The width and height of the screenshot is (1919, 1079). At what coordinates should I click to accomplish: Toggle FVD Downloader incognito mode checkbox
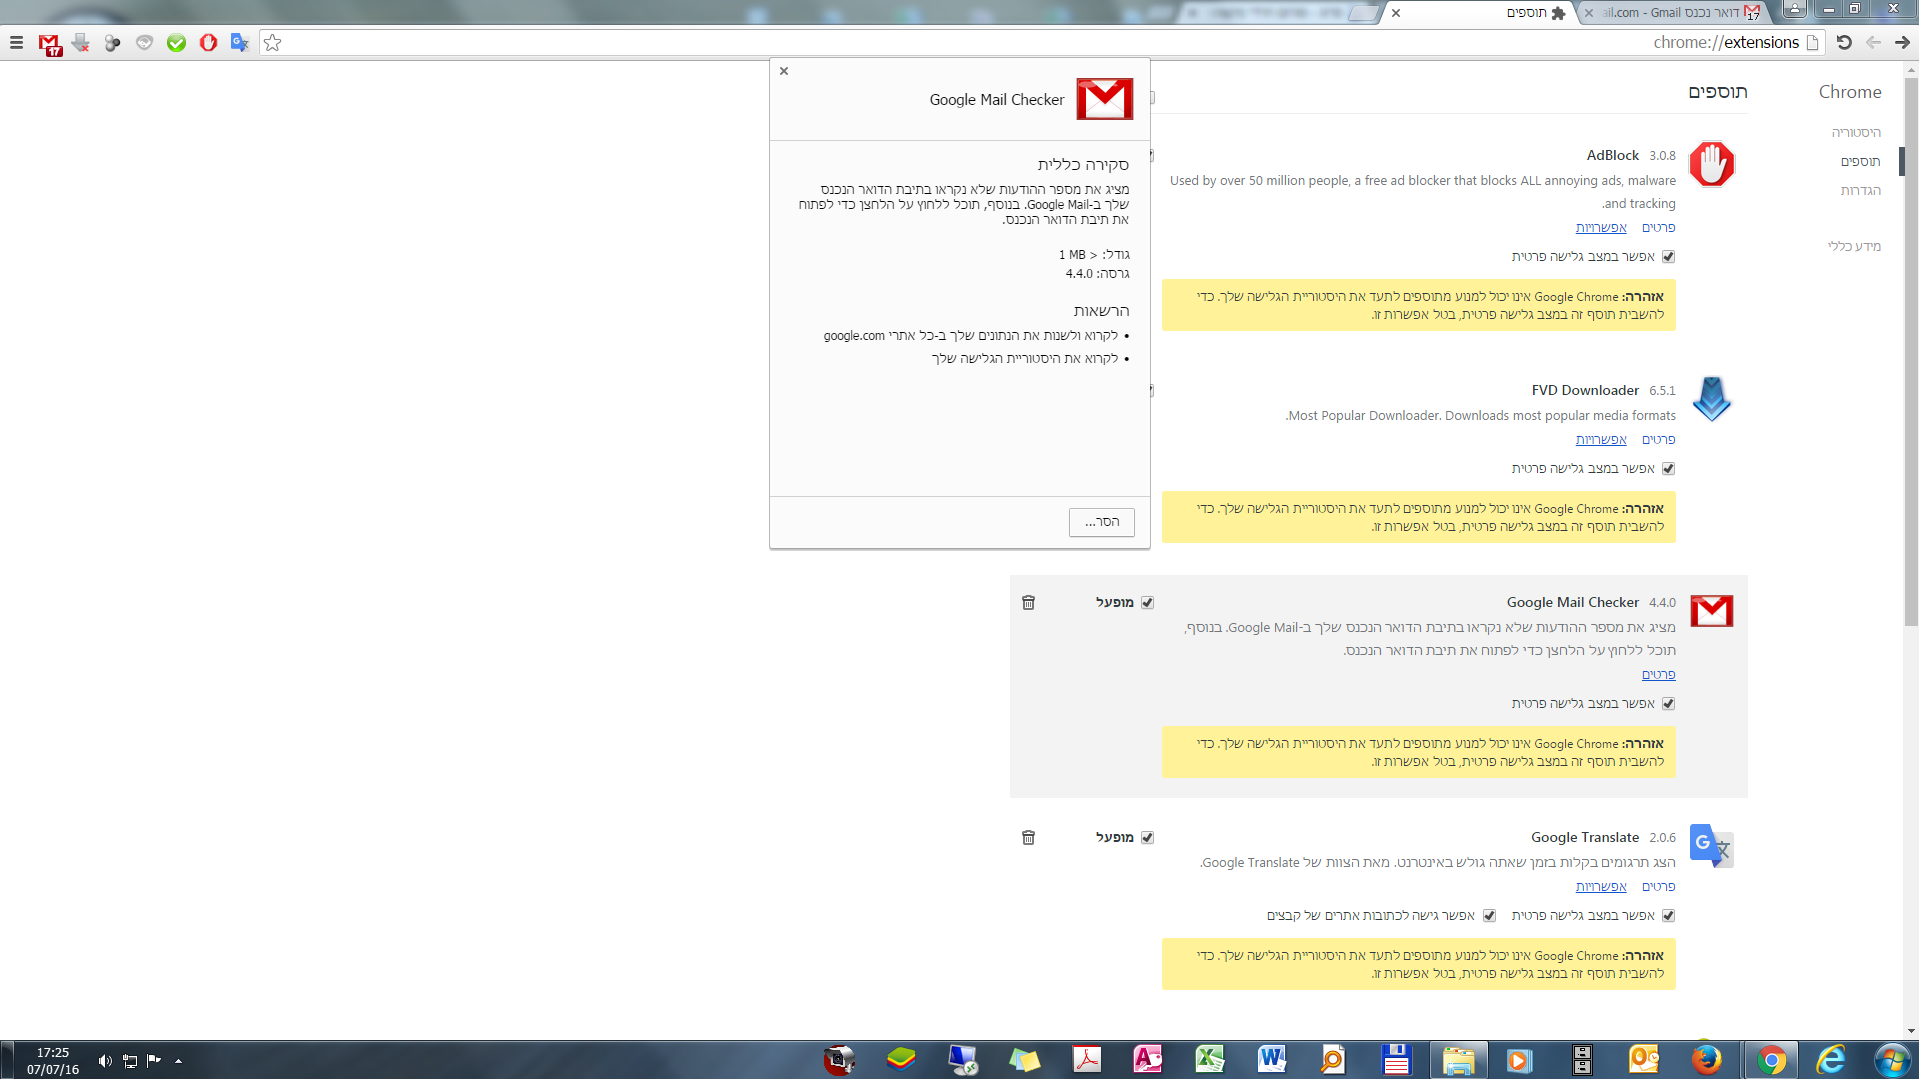coord(1668,469)
